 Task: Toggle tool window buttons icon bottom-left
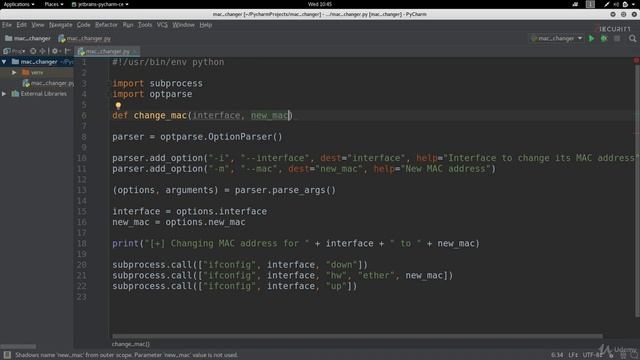click(x=7, y=355)
